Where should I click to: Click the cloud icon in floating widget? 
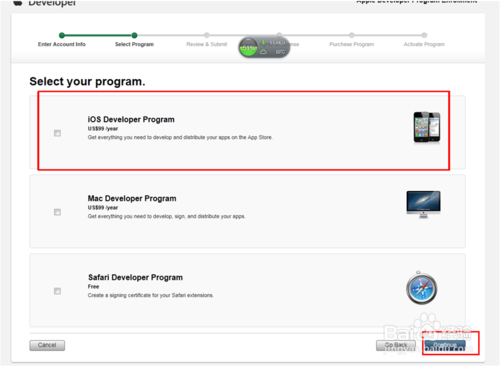click(x=263, y=52)
